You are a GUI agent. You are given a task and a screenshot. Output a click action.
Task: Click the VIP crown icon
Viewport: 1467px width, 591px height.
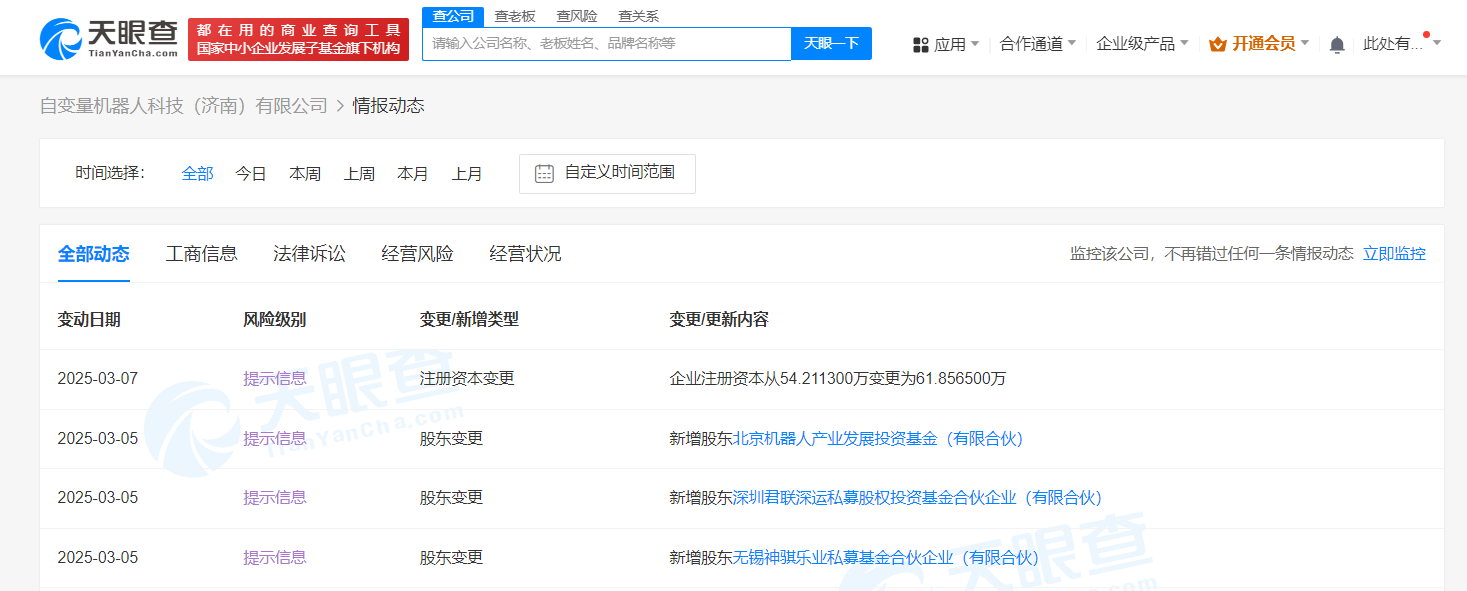1217,44
